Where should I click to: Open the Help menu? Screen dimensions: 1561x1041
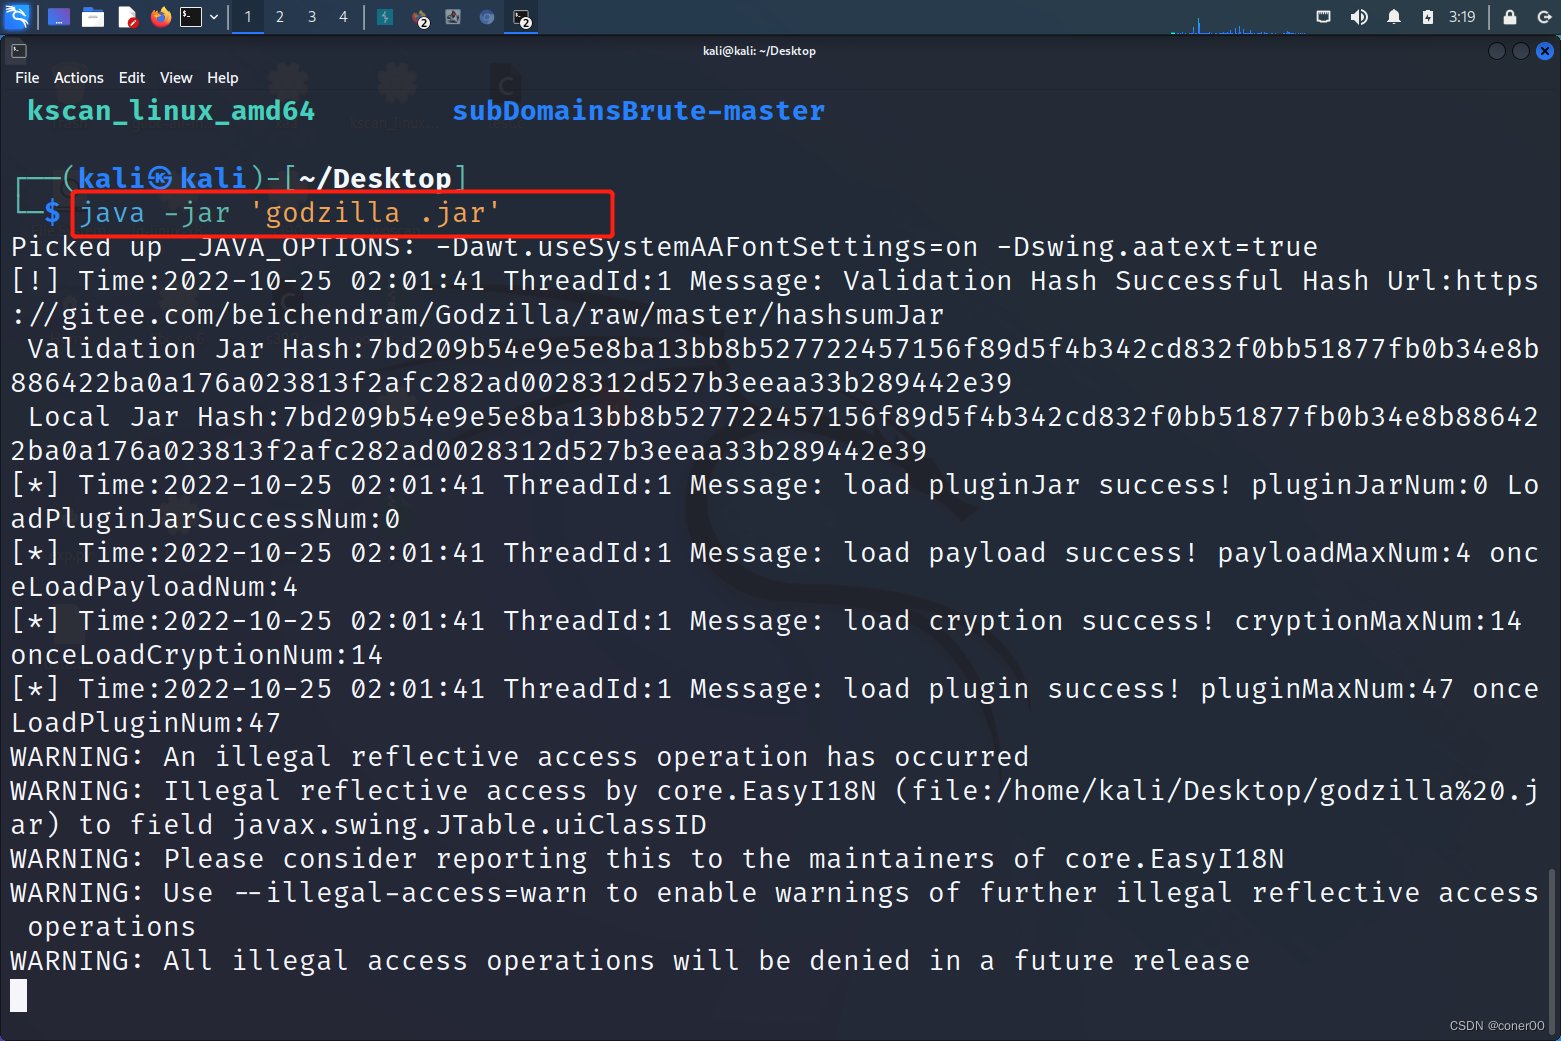coord(223,78)
